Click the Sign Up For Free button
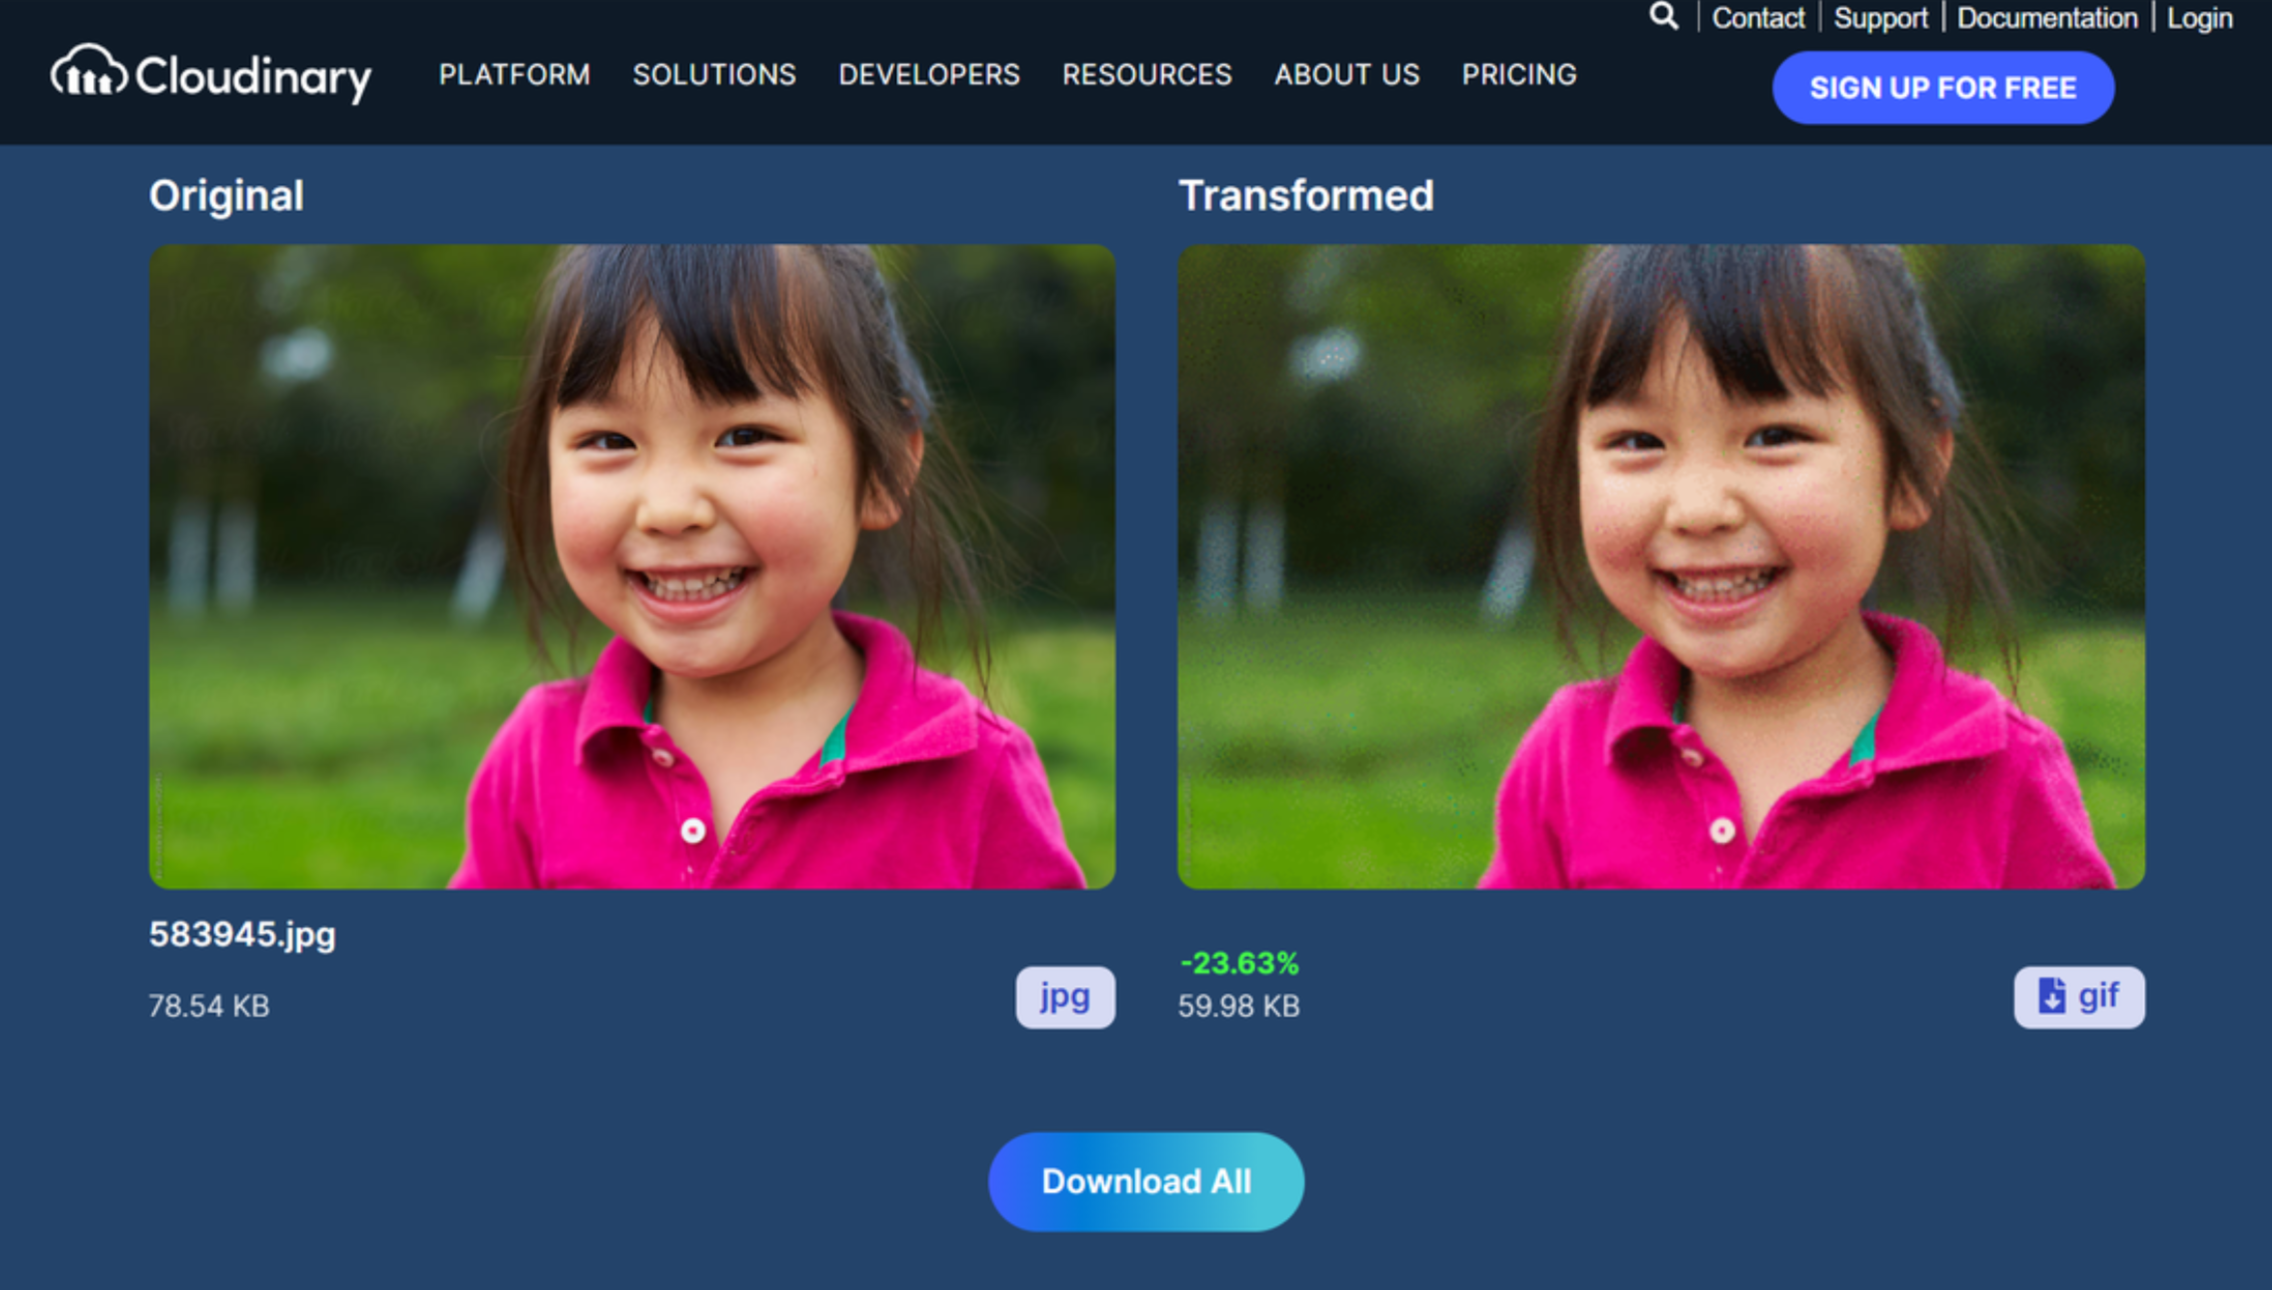 pos(1943,88)
